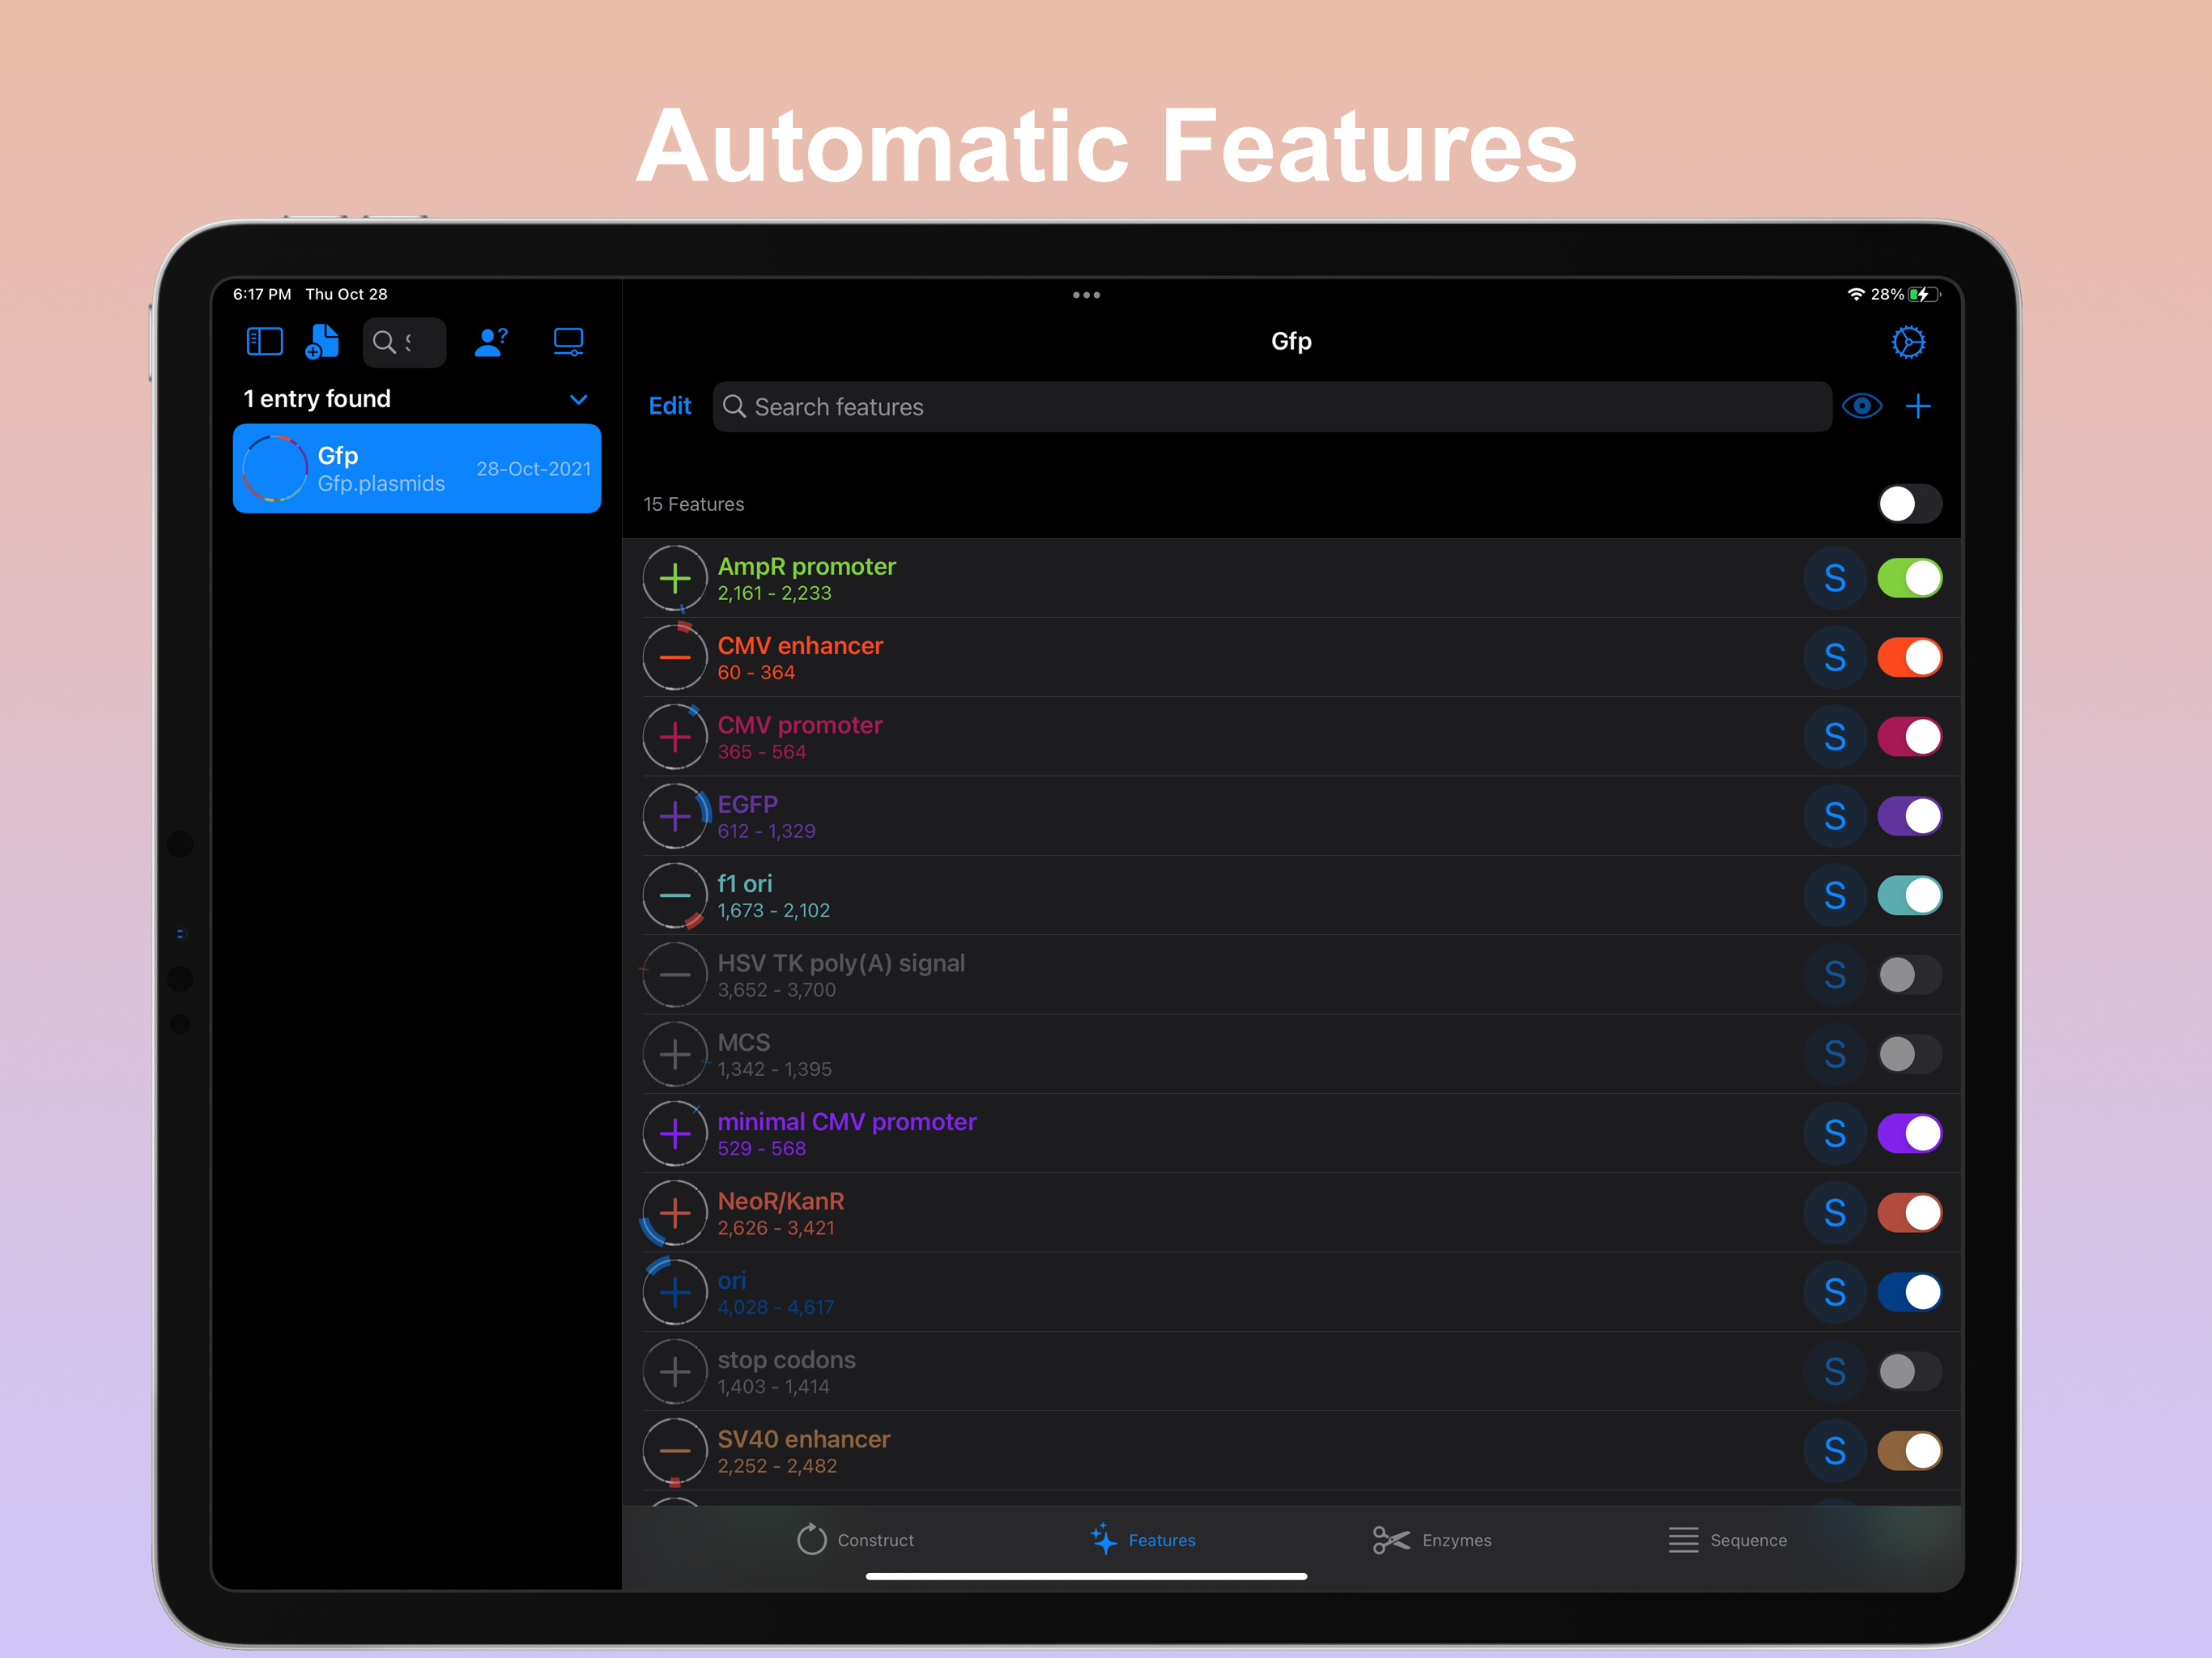2212x1658 pixels.
Task: Expand the chevron next to 1 entry found
Action: coord(578,399)
